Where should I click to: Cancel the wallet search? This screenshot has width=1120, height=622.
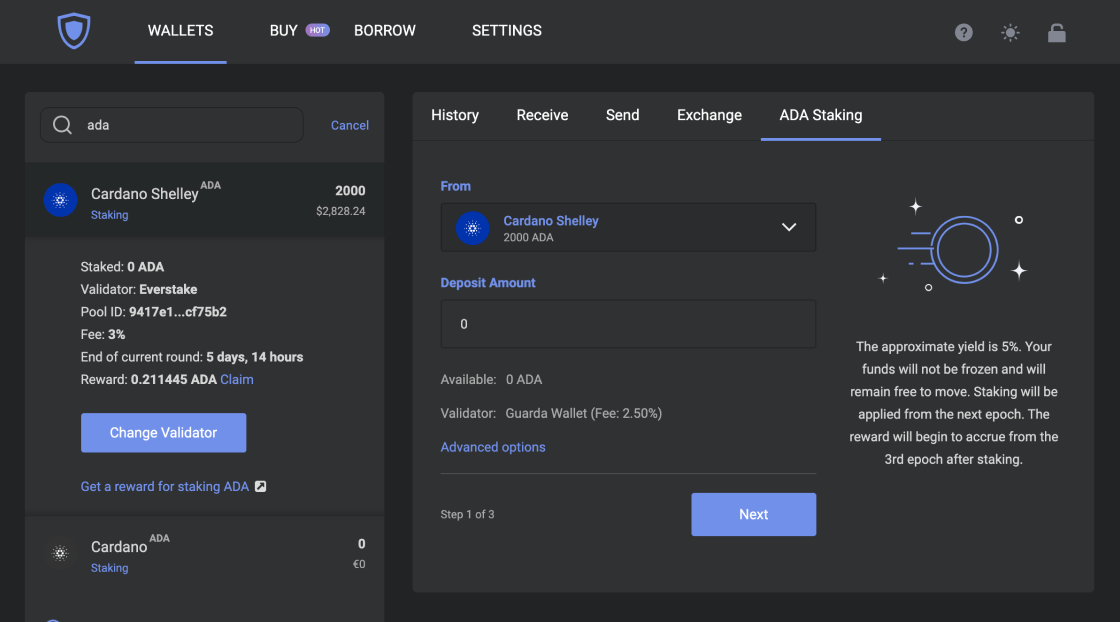pyautogui.click(x=350, y=125)
